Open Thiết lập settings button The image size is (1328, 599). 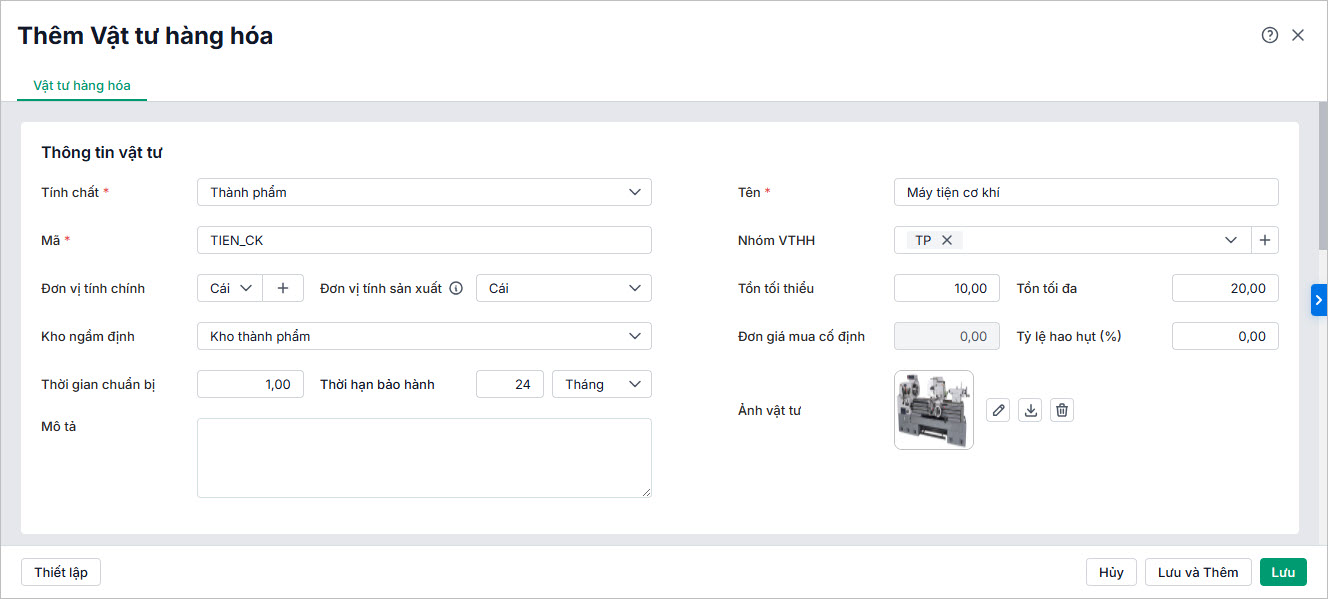(61, 572)
